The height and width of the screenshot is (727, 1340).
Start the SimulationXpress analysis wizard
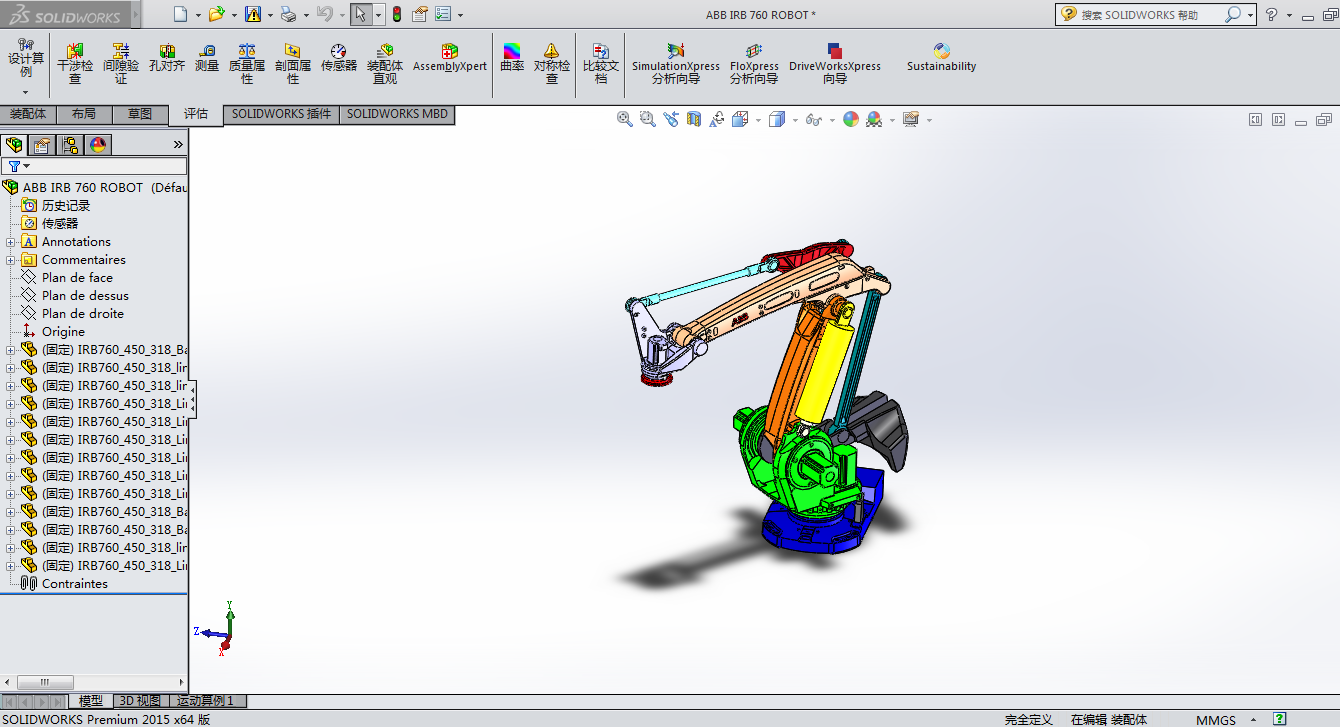point(676,63)
